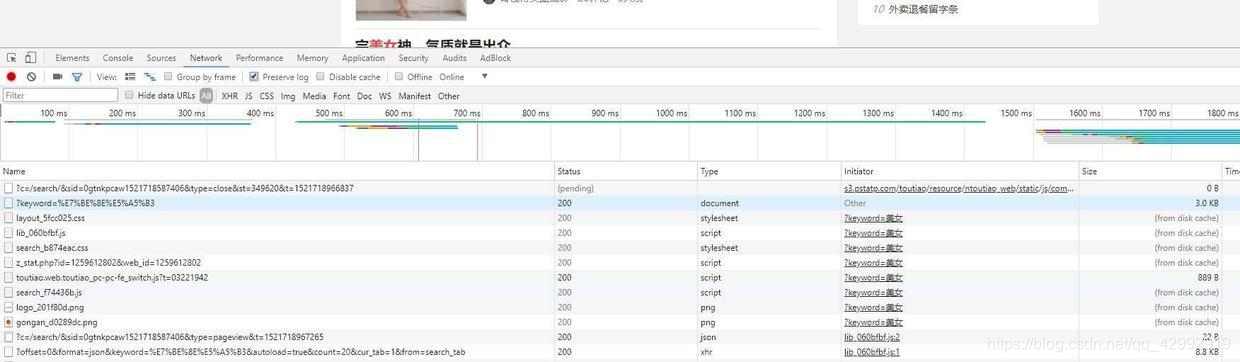Click image icon of gongan_d0289dc.png row
This screenshot has width=1240, height=362.
coord(8,323)
